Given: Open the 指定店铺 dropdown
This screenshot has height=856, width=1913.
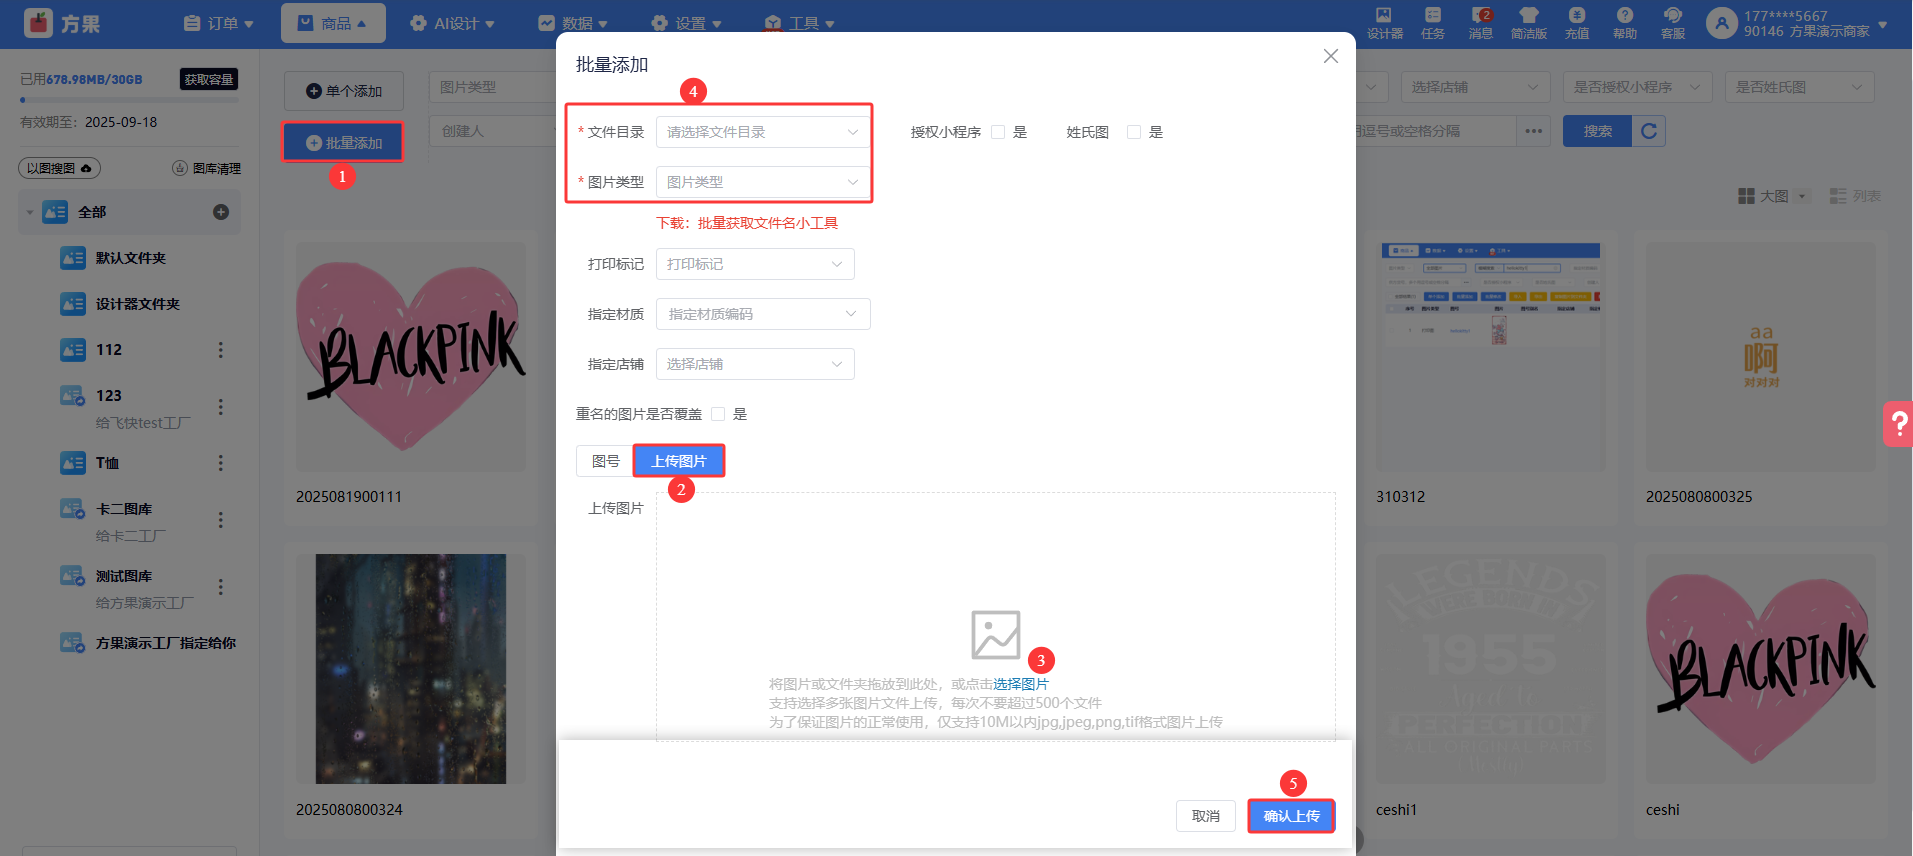Looking at the screenshot, I should tap(755, 364).
